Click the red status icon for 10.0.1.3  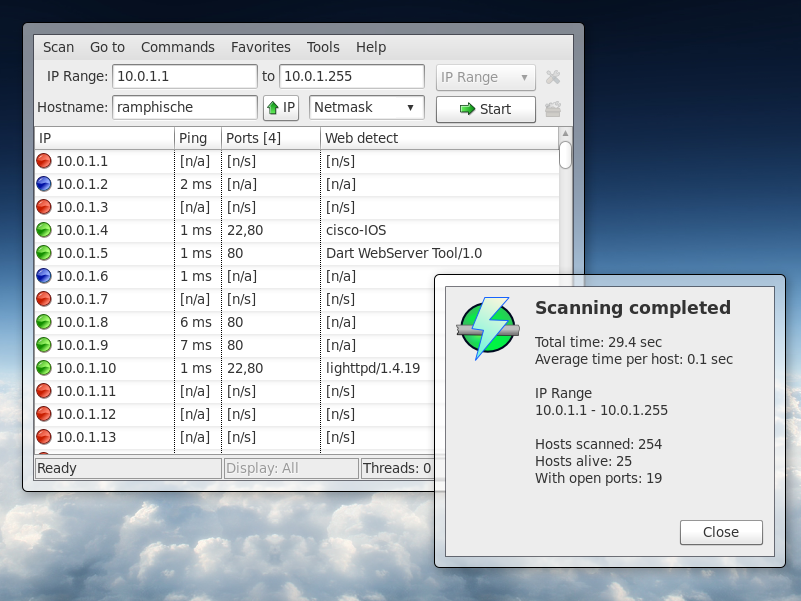click(44, 207)
